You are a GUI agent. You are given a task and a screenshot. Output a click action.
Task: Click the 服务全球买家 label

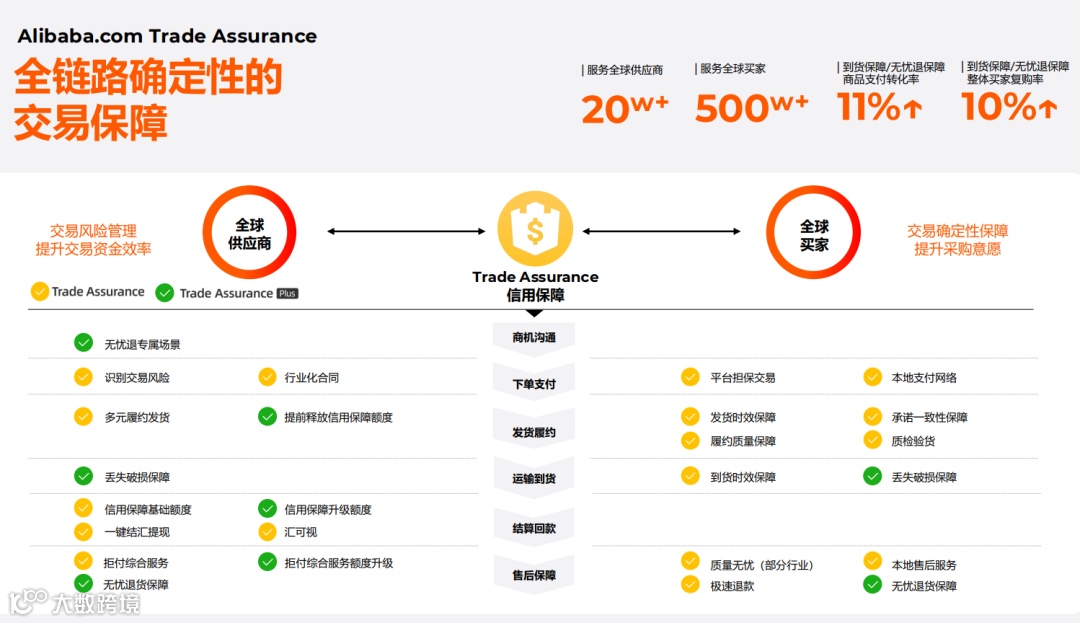coord(733,68)
